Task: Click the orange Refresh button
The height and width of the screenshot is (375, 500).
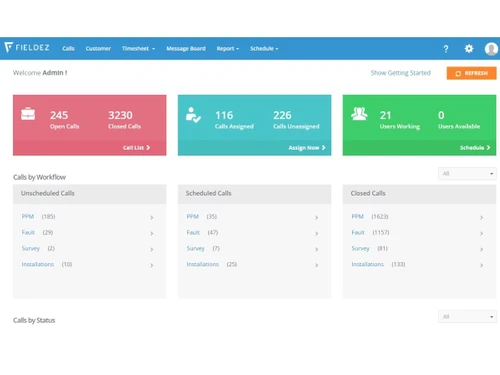Action: point(471,73)
